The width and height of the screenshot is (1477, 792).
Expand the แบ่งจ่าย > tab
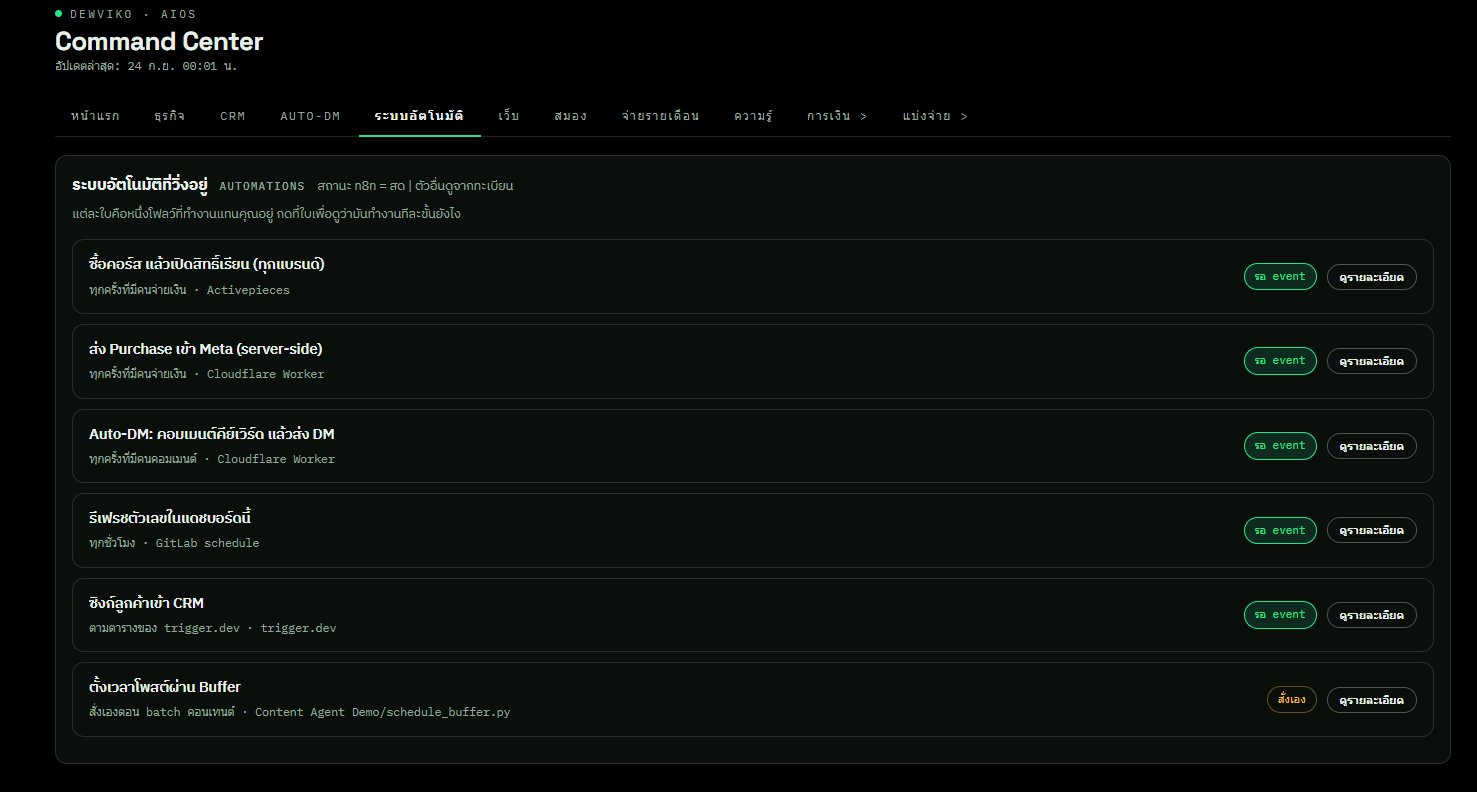(935, 116)
